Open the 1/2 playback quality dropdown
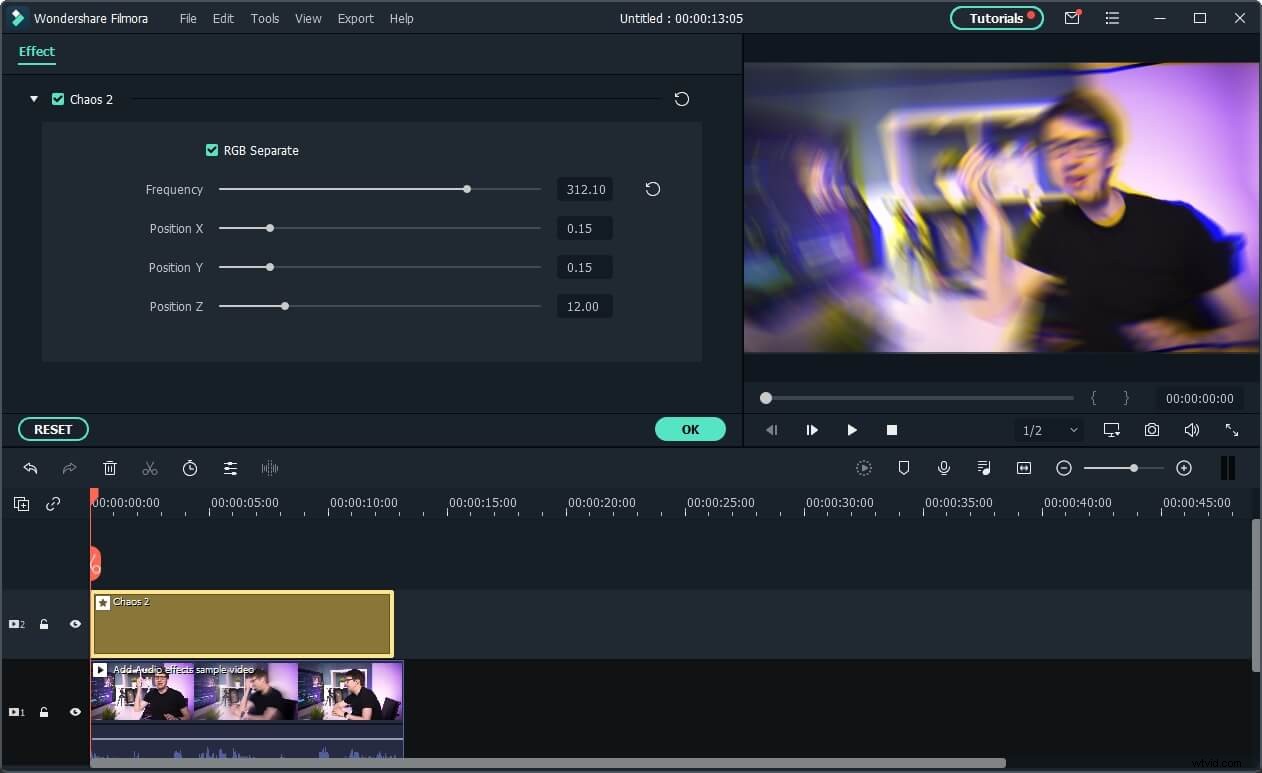The width and height of the screenshot is (1262, 773). point(1048,429)
